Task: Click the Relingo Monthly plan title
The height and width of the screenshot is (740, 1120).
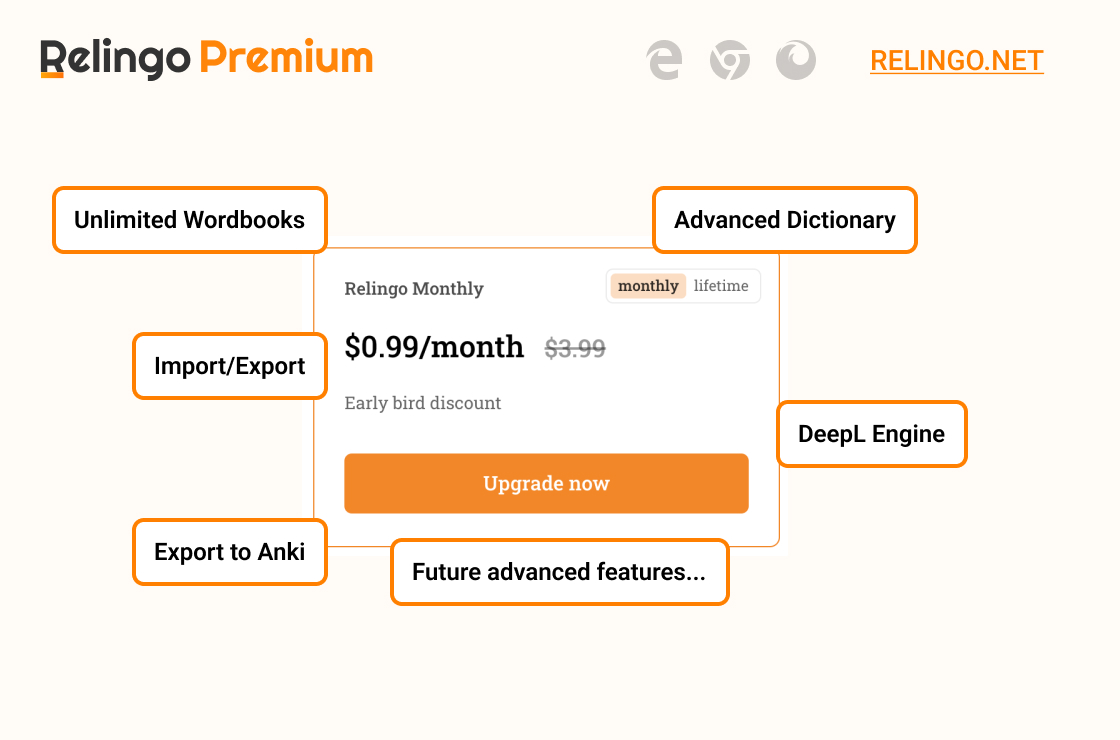Action: point(414,289)
